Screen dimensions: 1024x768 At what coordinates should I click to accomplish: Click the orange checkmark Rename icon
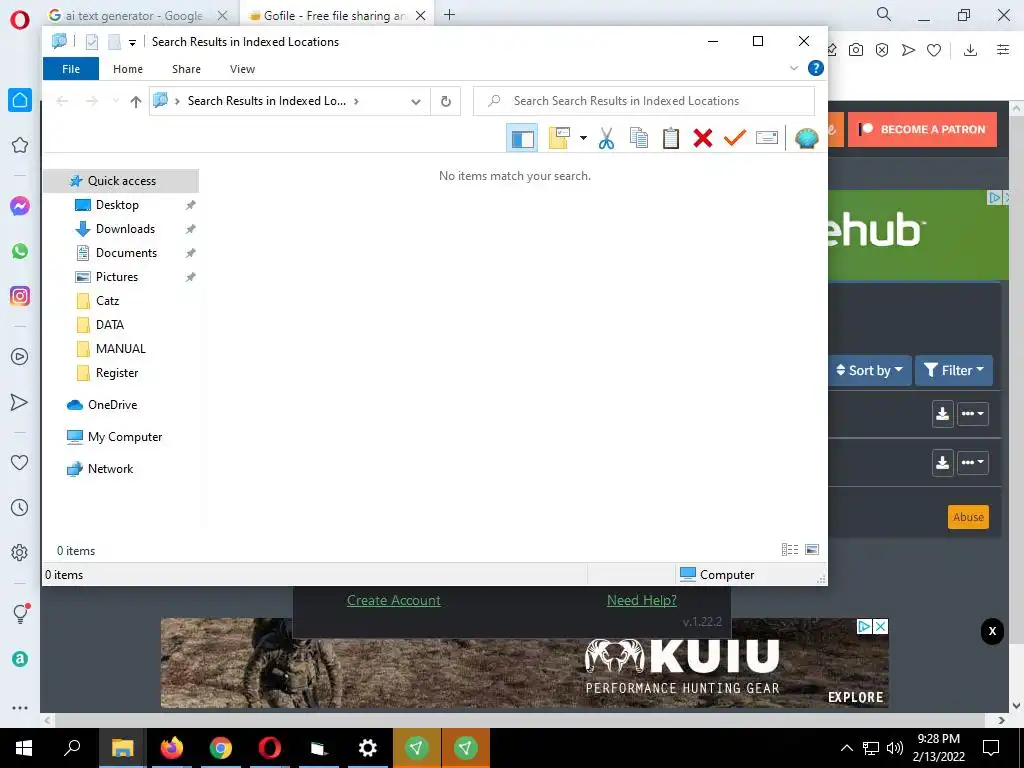735,138
